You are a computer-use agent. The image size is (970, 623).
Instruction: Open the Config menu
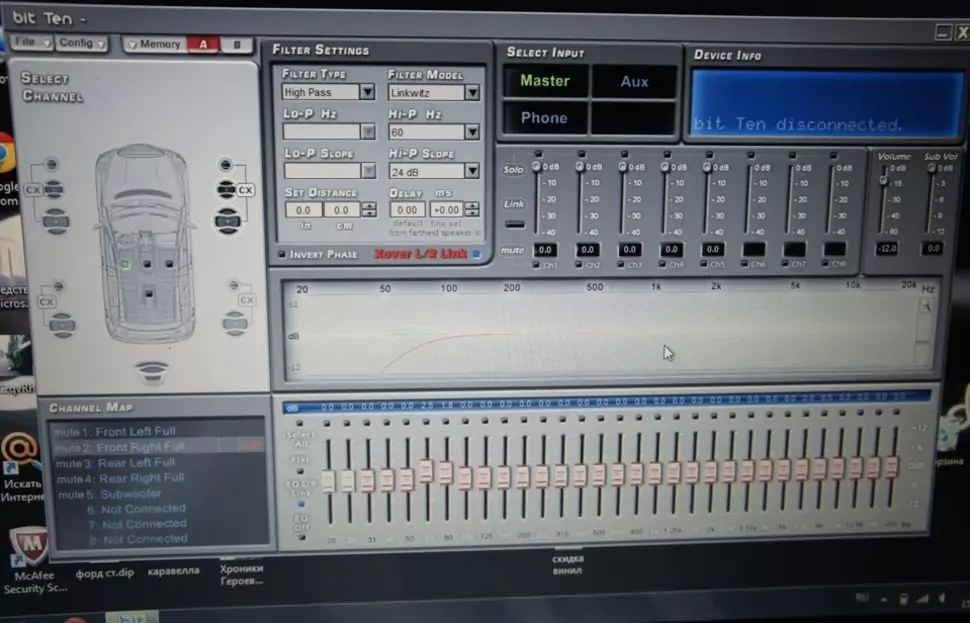pos(81,43)
